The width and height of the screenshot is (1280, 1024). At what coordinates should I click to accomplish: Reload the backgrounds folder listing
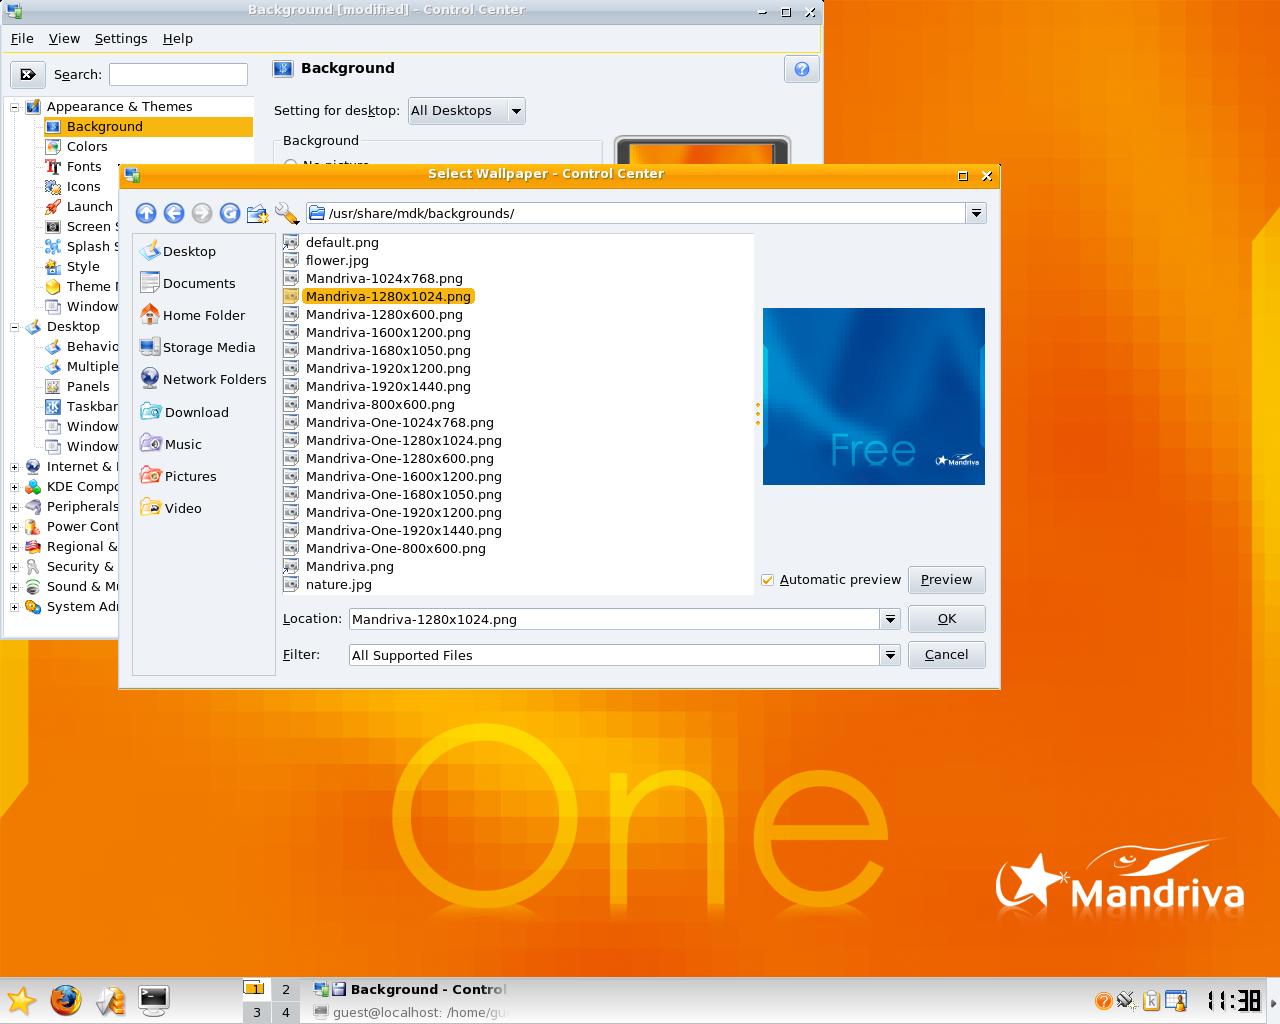coord(230,213)
